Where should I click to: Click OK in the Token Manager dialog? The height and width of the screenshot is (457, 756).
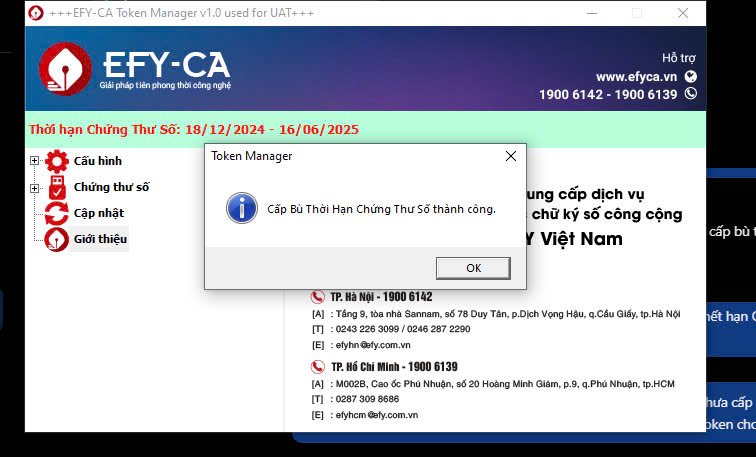(x=473, y=268)
